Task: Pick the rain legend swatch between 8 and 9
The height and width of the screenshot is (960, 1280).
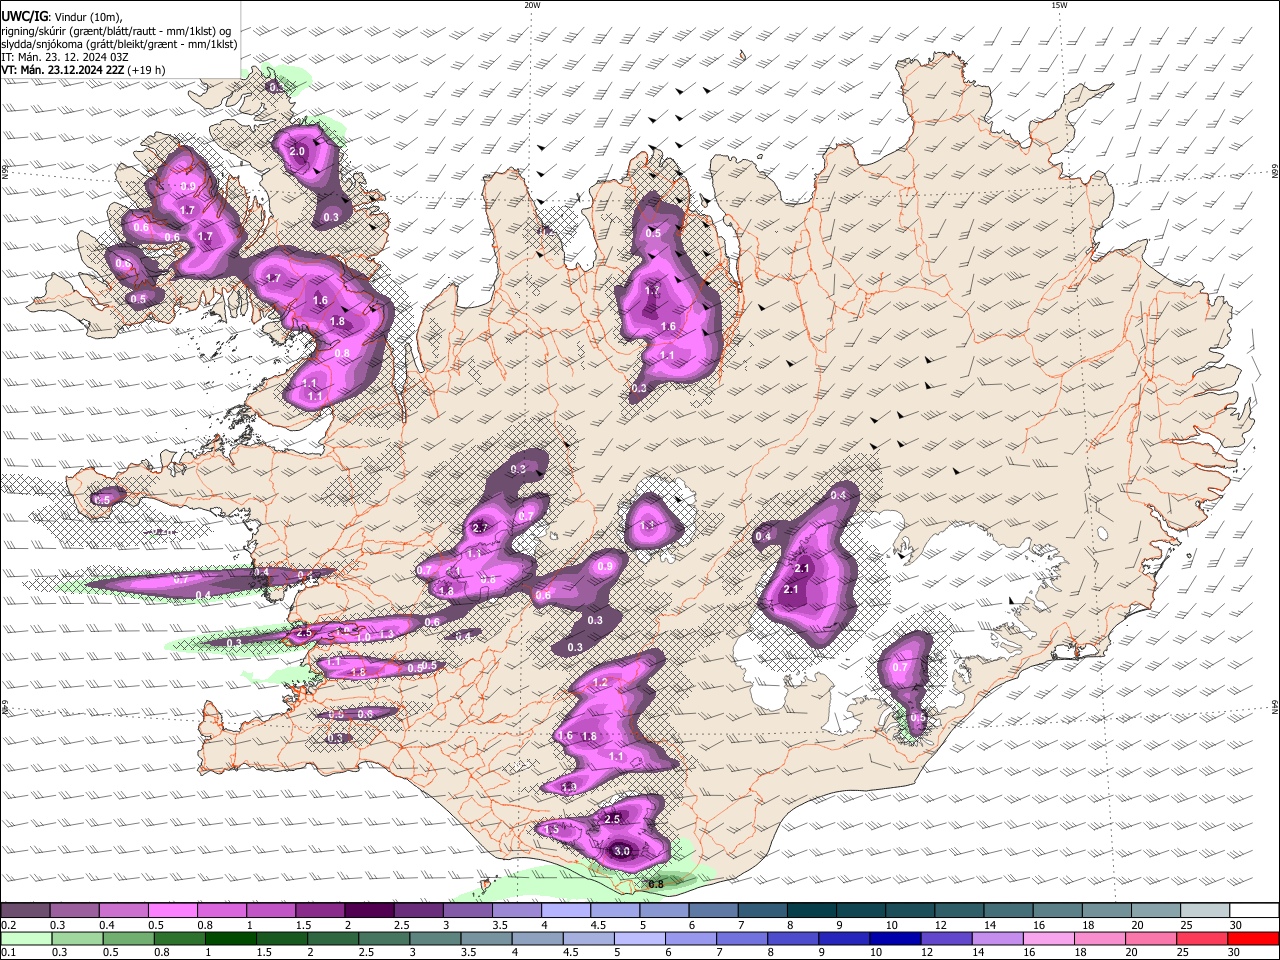Action: (794, 938)
